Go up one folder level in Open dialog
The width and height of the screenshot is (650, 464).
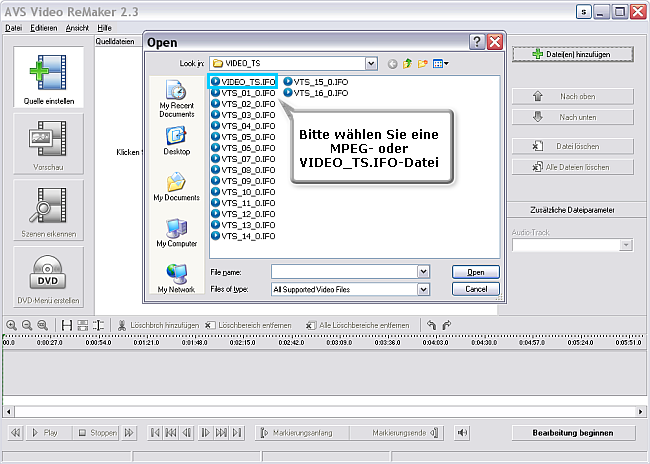tap(407, 64)
